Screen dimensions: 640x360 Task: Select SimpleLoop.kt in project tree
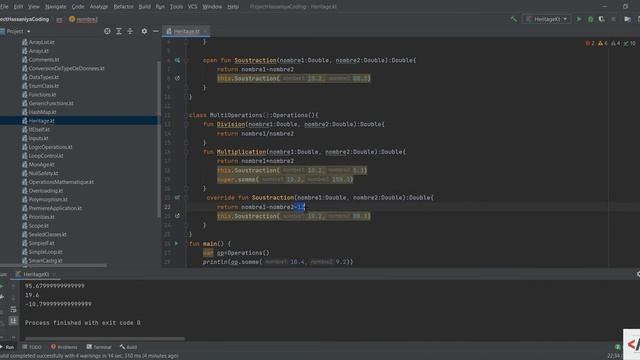(45, 252)
